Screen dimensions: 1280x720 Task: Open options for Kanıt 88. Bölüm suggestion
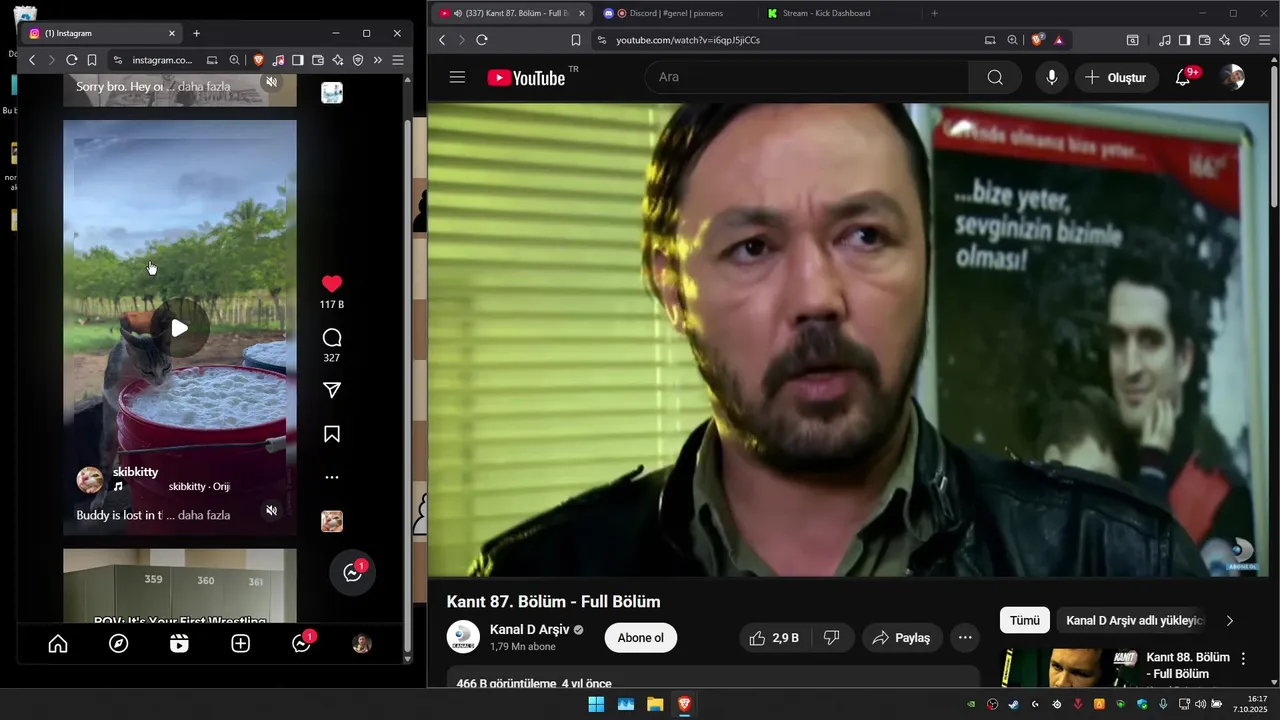[1243, 659]
